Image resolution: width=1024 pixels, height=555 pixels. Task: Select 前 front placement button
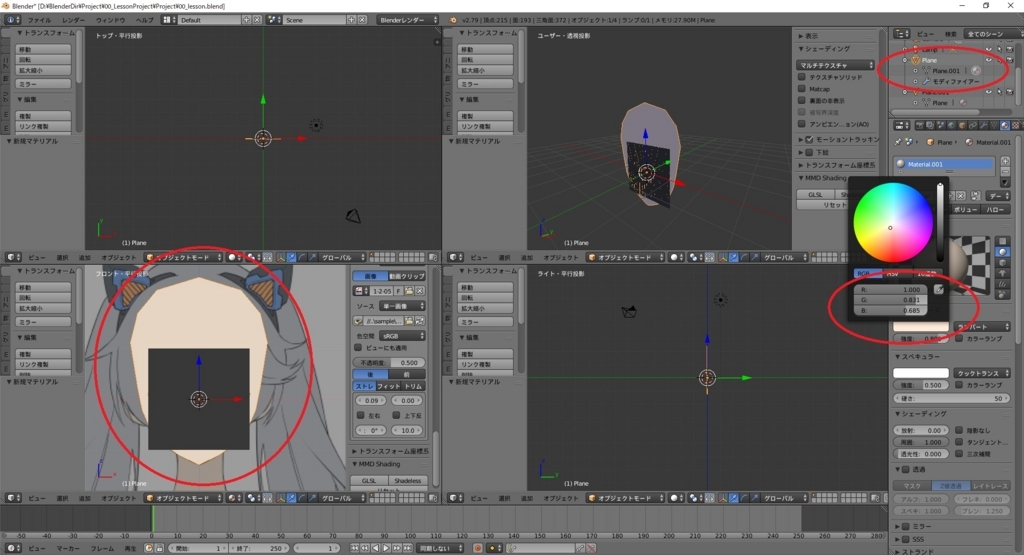click(407, 374)
